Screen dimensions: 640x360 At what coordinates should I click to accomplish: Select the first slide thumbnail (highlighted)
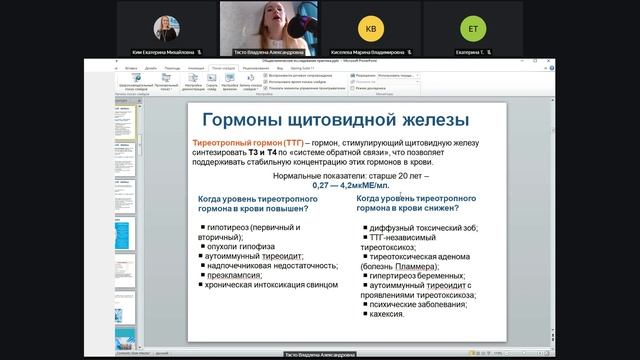[125, 122]
